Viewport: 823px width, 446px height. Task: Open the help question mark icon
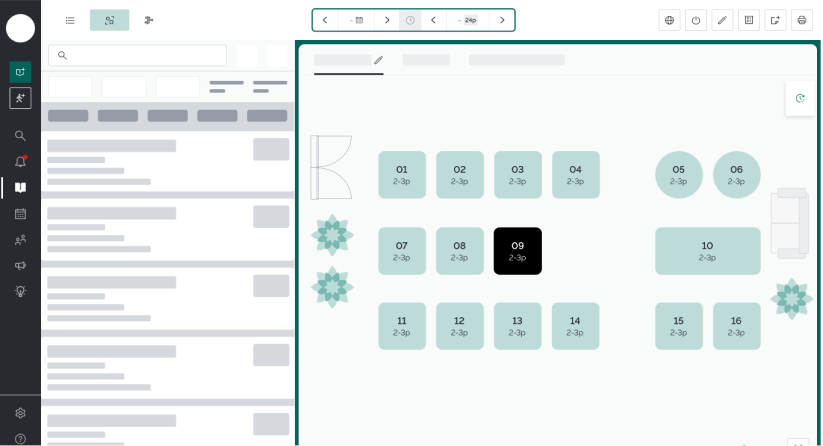tap(20, 439)
